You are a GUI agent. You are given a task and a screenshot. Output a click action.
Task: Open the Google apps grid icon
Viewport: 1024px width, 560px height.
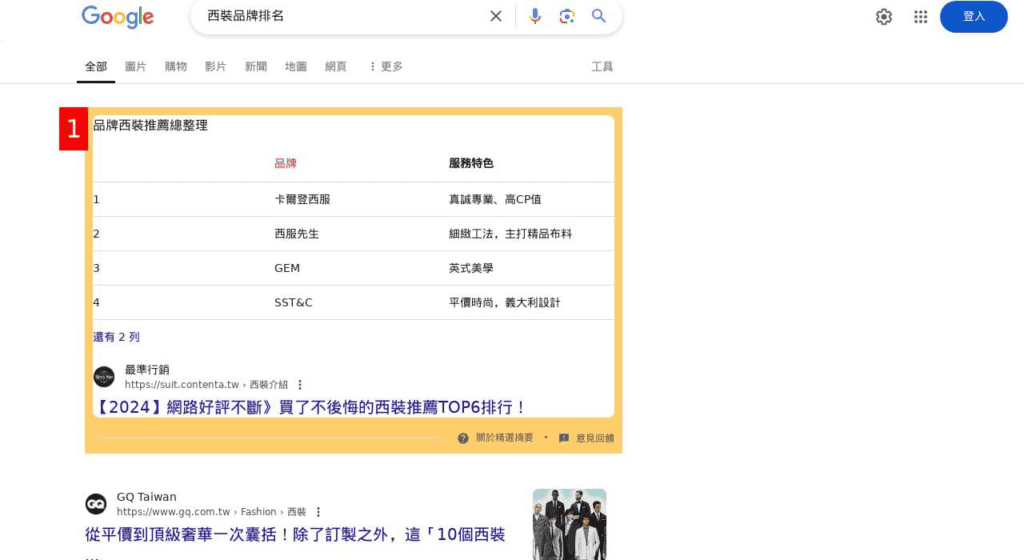pos(921,17)
